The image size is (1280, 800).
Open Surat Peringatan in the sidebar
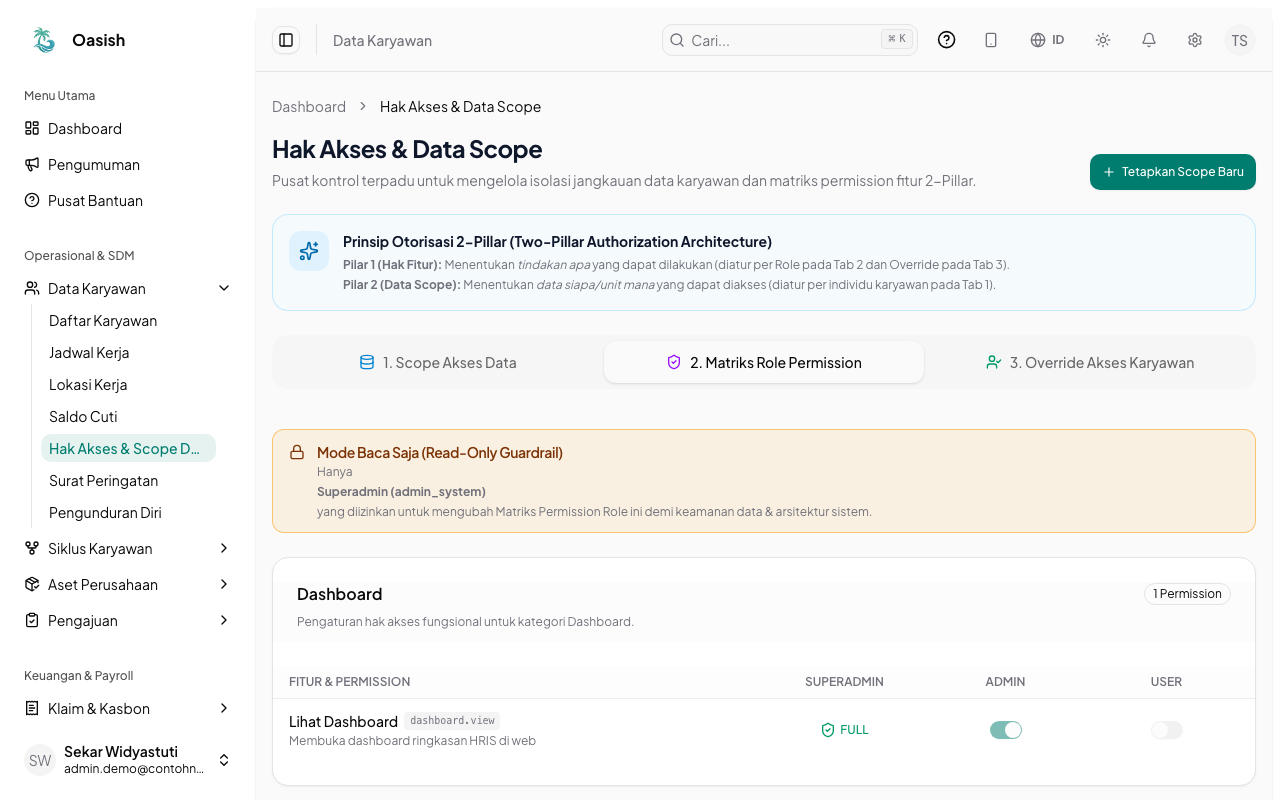coord(128,481)
